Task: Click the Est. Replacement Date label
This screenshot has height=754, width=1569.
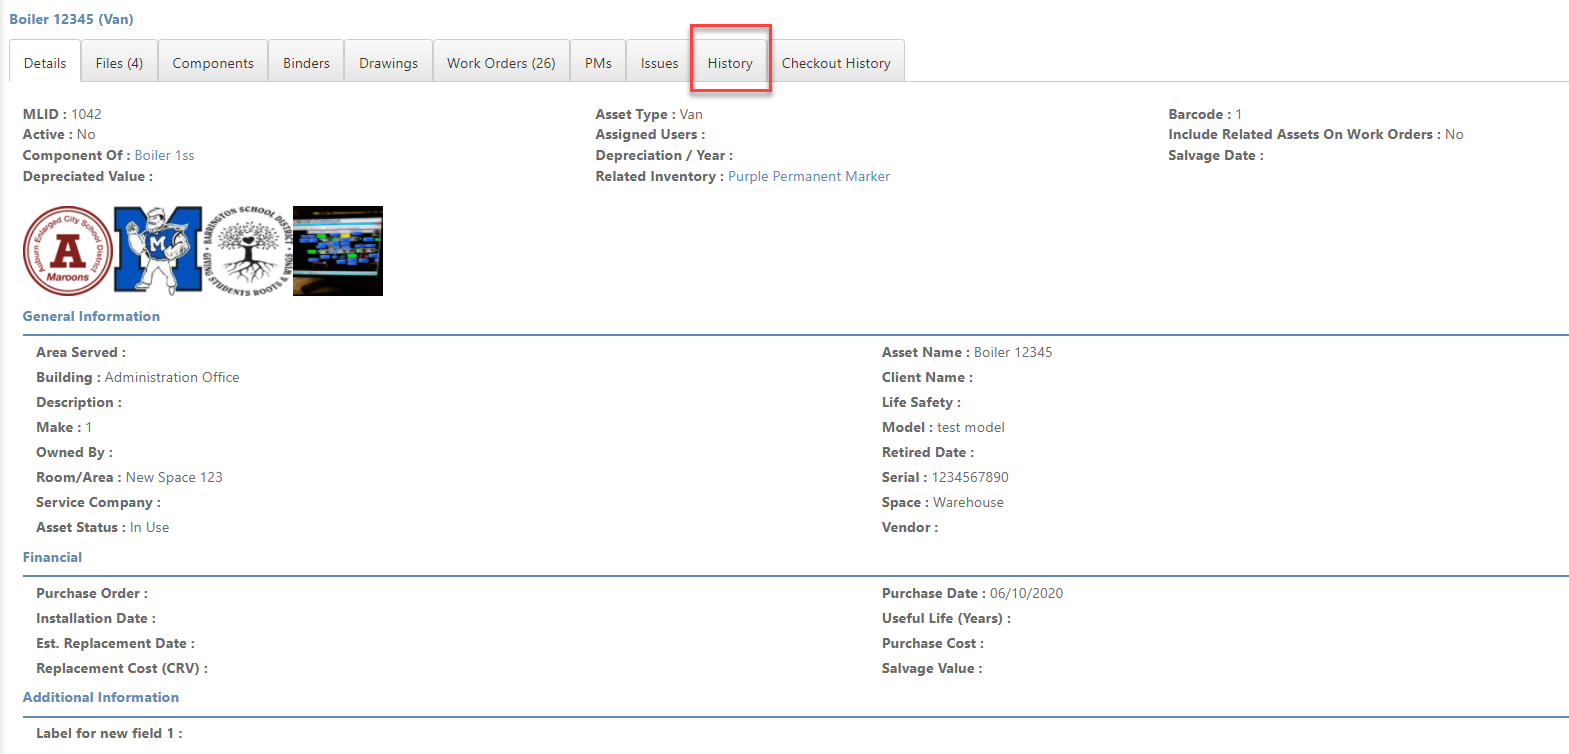Action: [x=115, y=643]
